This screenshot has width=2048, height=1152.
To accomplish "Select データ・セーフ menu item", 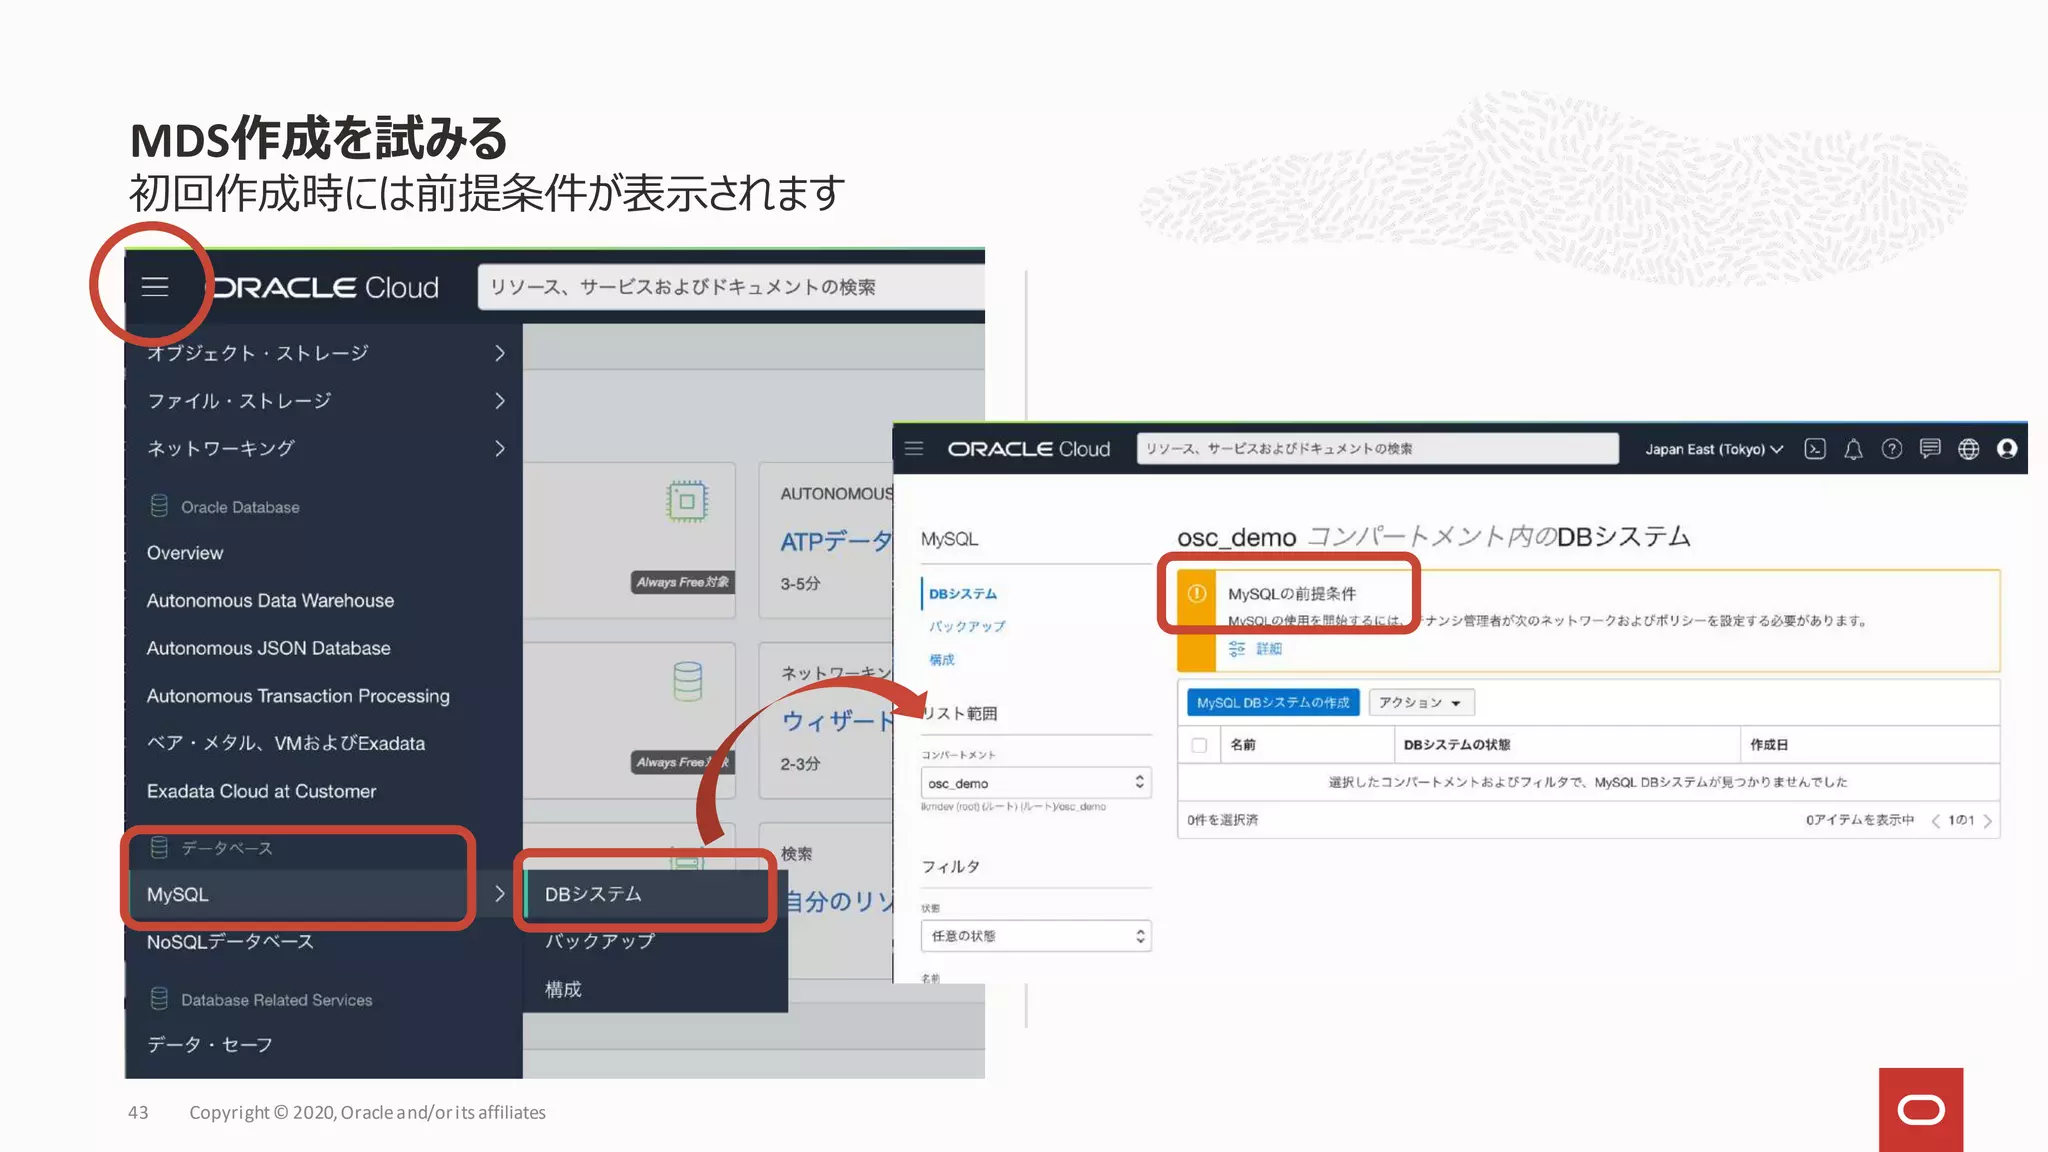I will pyautogui.click(x=210, y=1045).
